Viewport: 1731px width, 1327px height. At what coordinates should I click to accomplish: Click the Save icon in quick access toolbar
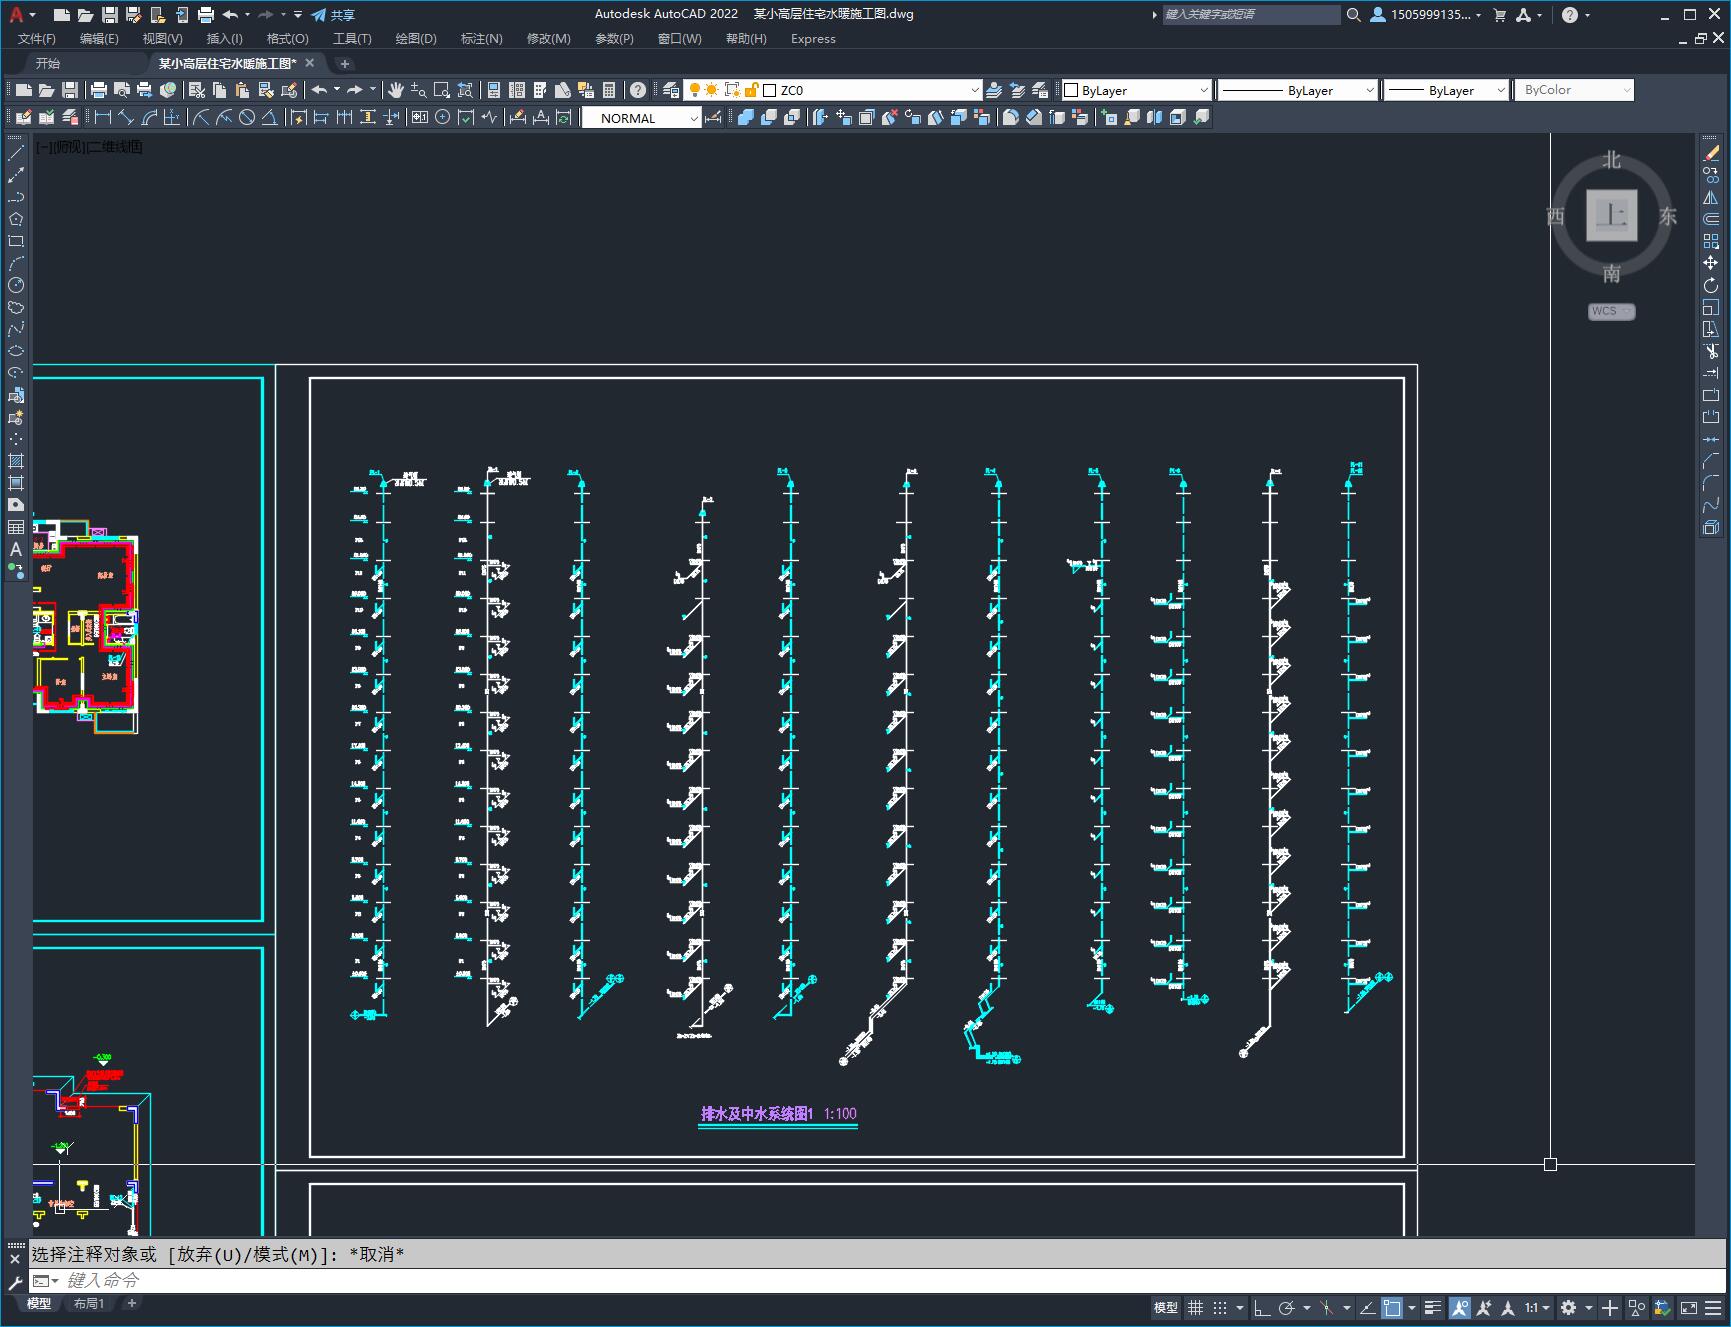tap(110, 15)
